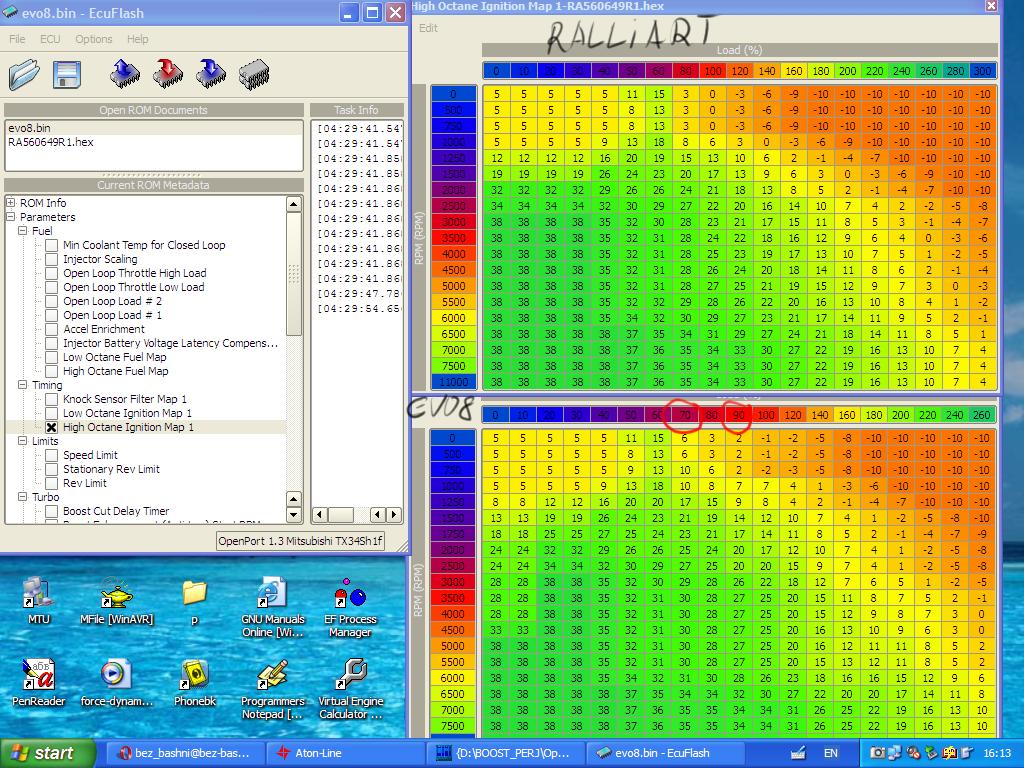The image size is (1024, 768).
Task: Click the Speed Limit checkbox
Action: [x=52, y=455]
